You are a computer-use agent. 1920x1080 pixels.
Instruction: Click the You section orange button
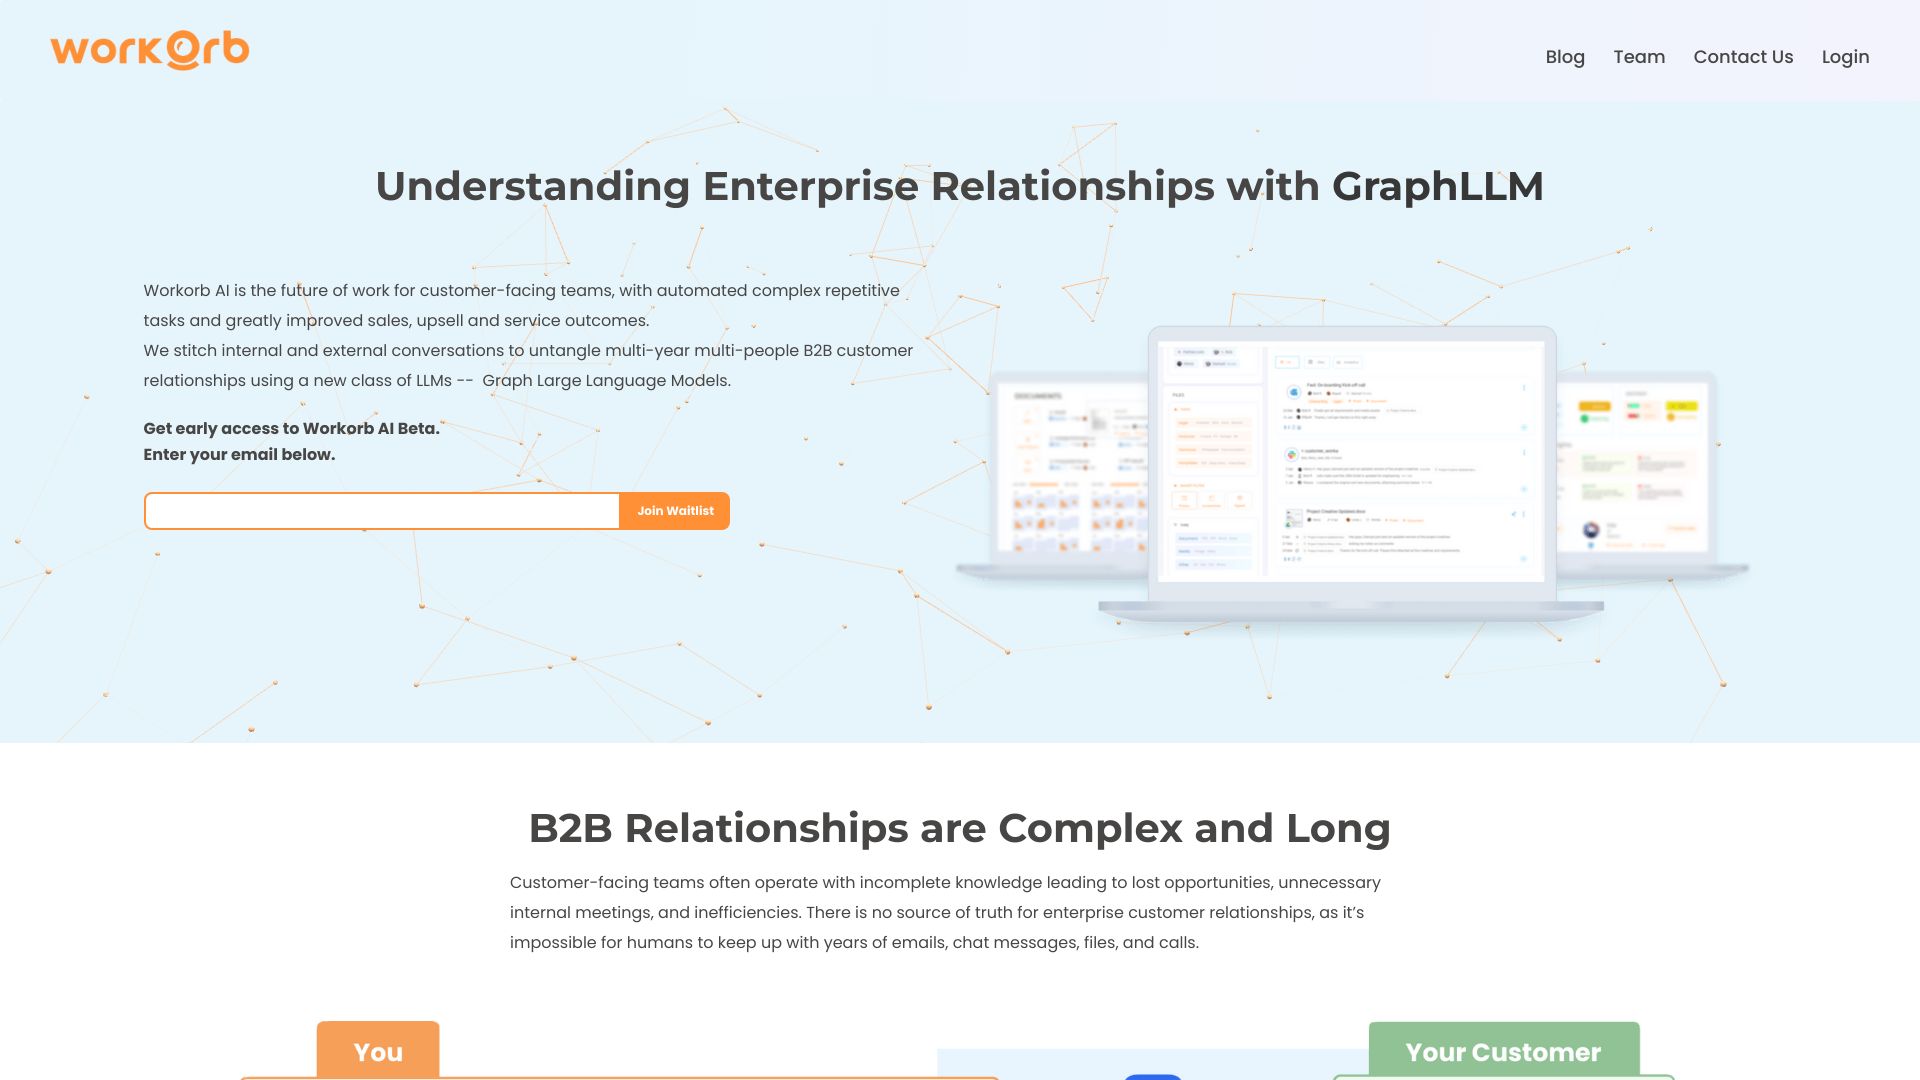point(378,1051)
